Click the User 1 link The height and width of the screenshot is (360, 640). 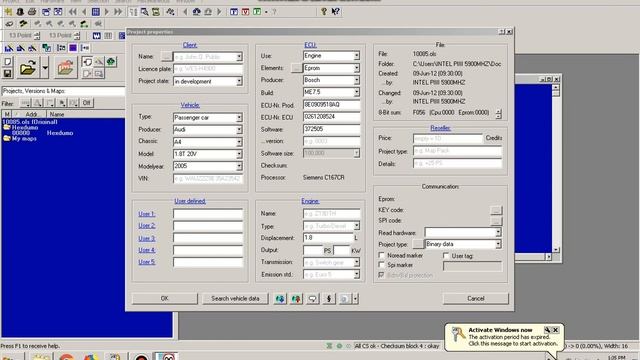coord(147,214)
